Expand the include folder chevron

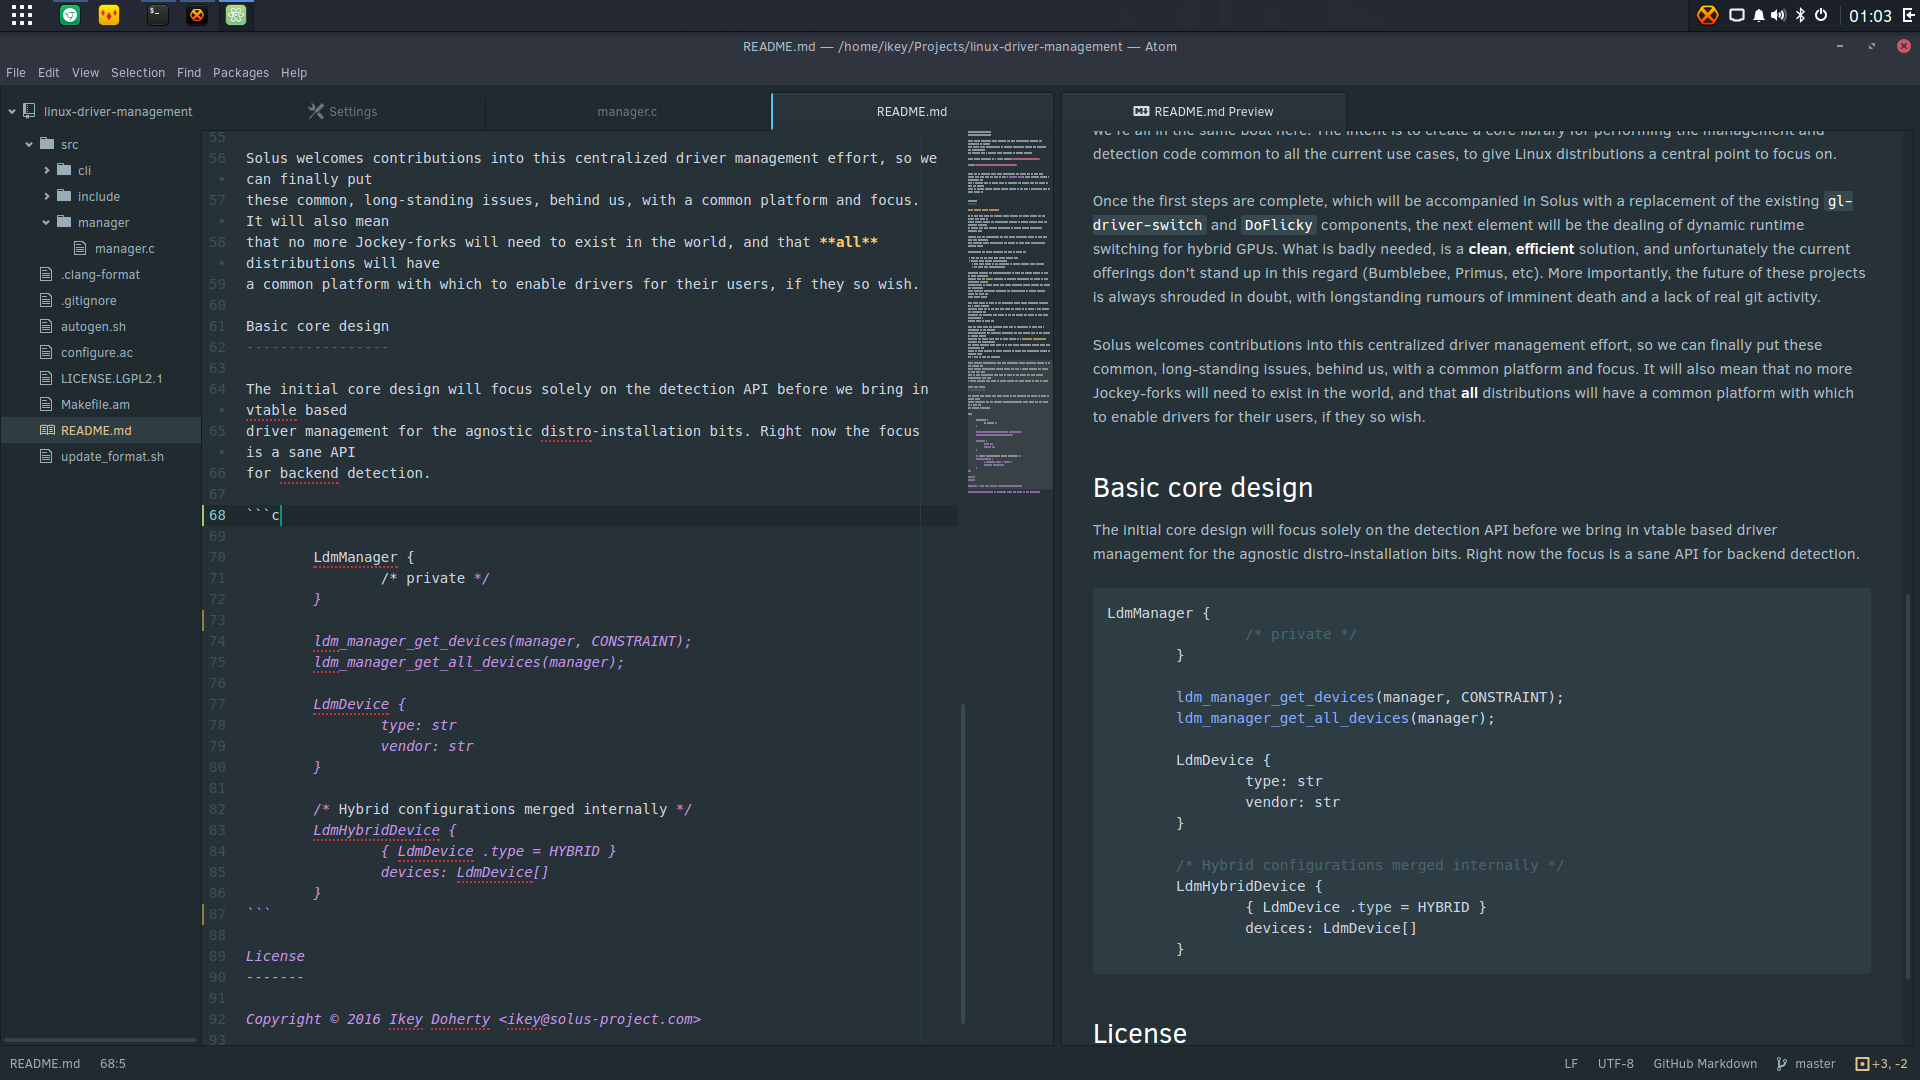[x=46, y=196]
